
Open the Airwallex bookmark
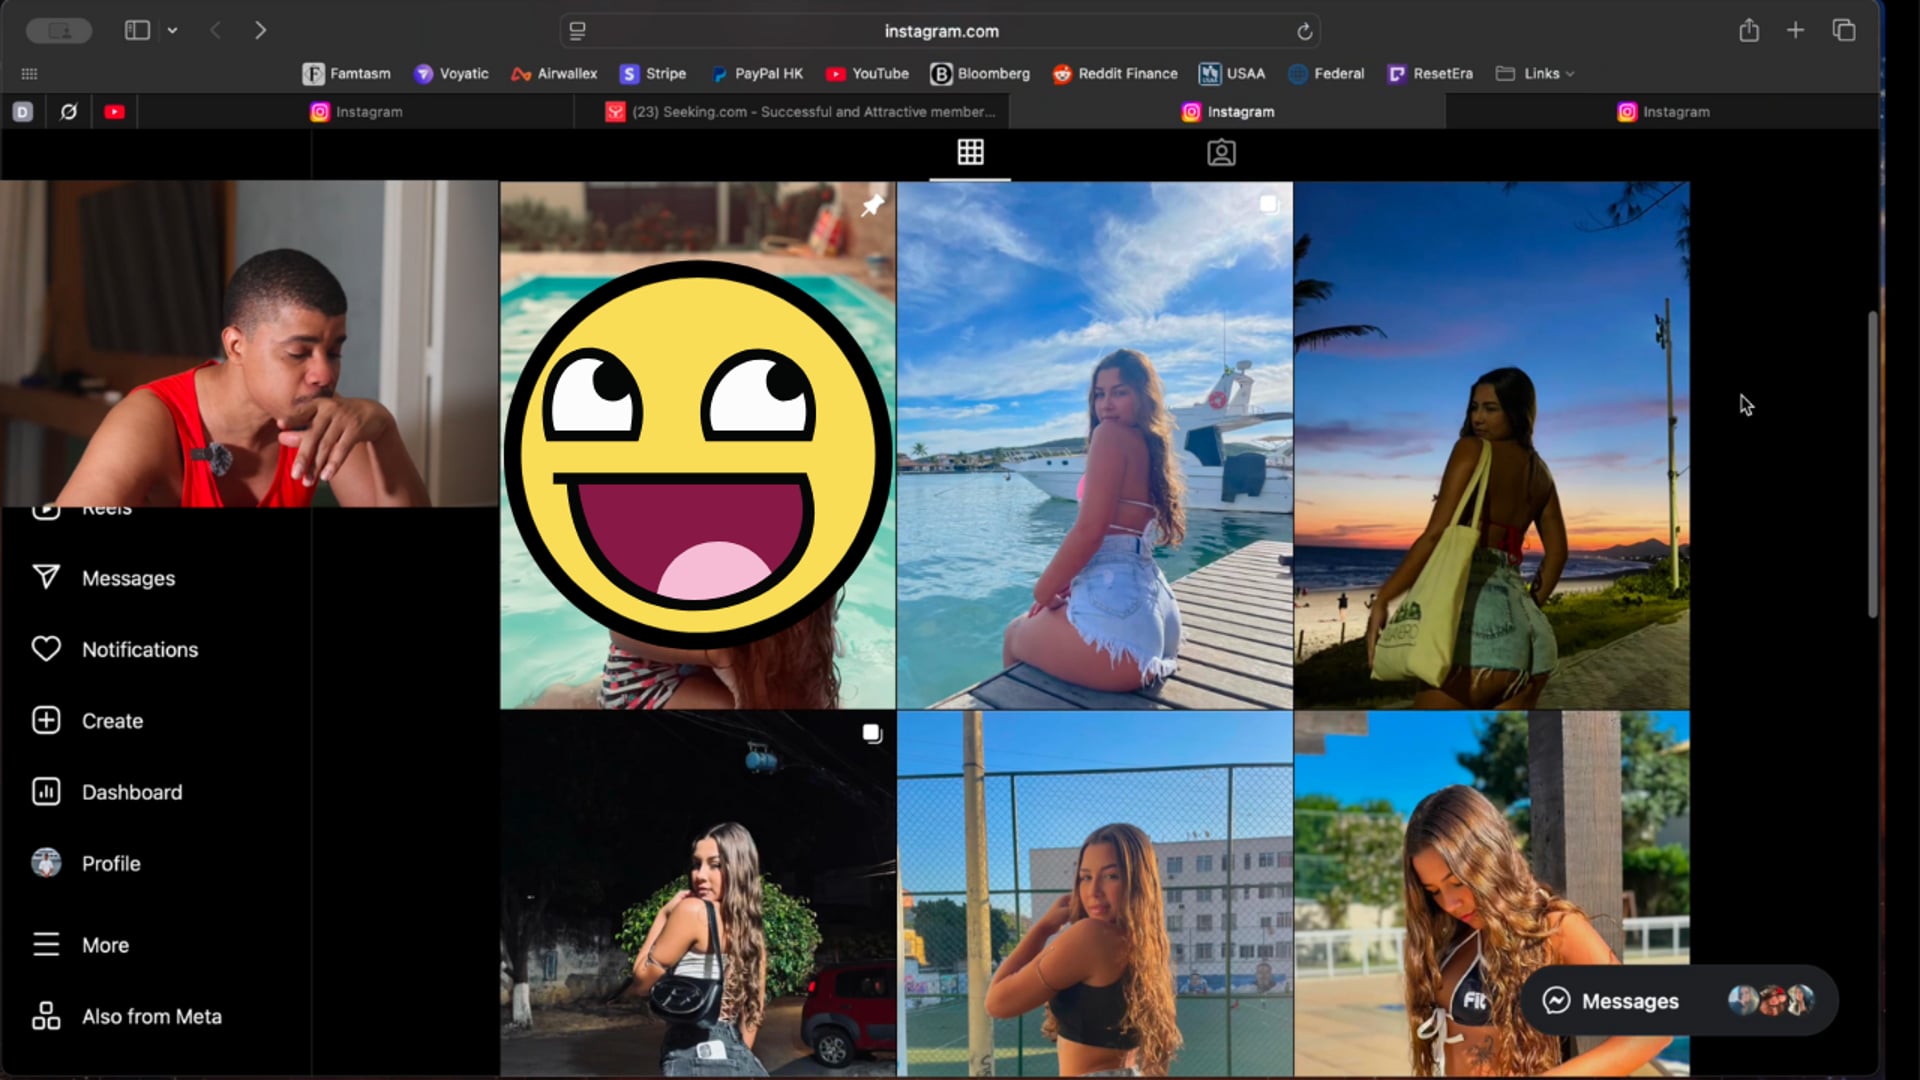click(x=554, y=73)
